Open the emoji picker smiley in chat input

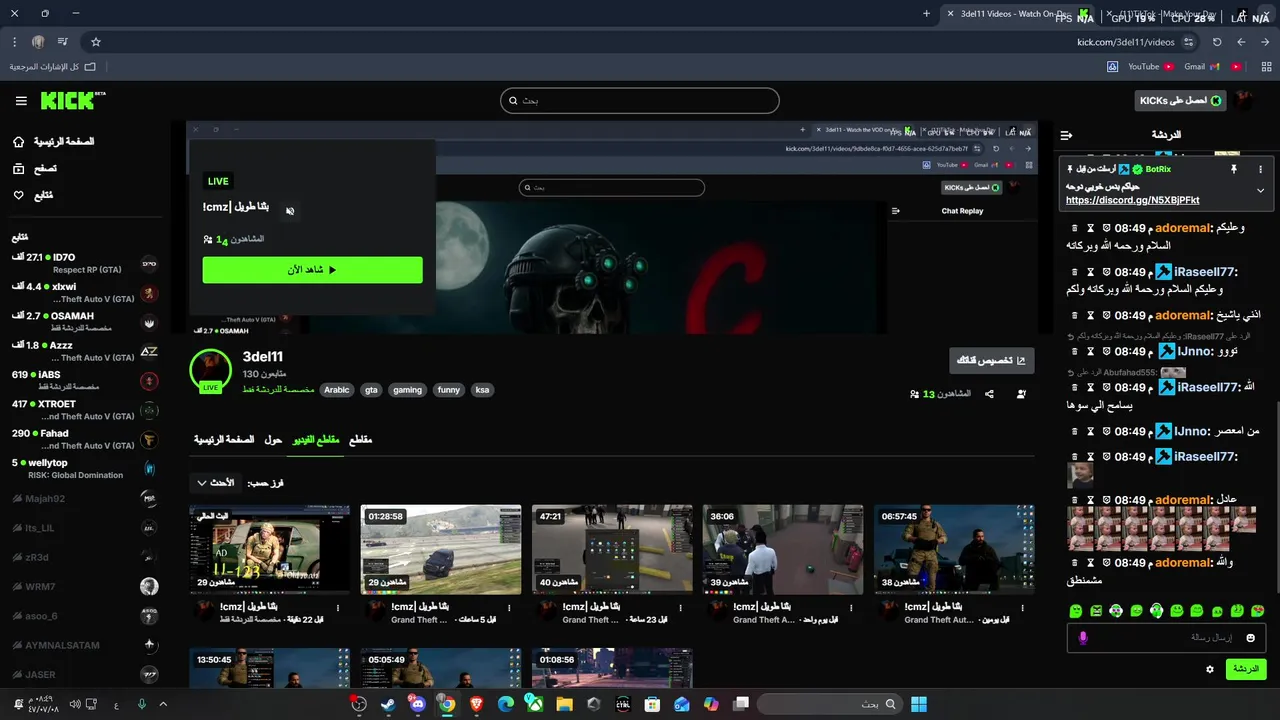point(1250,638)
